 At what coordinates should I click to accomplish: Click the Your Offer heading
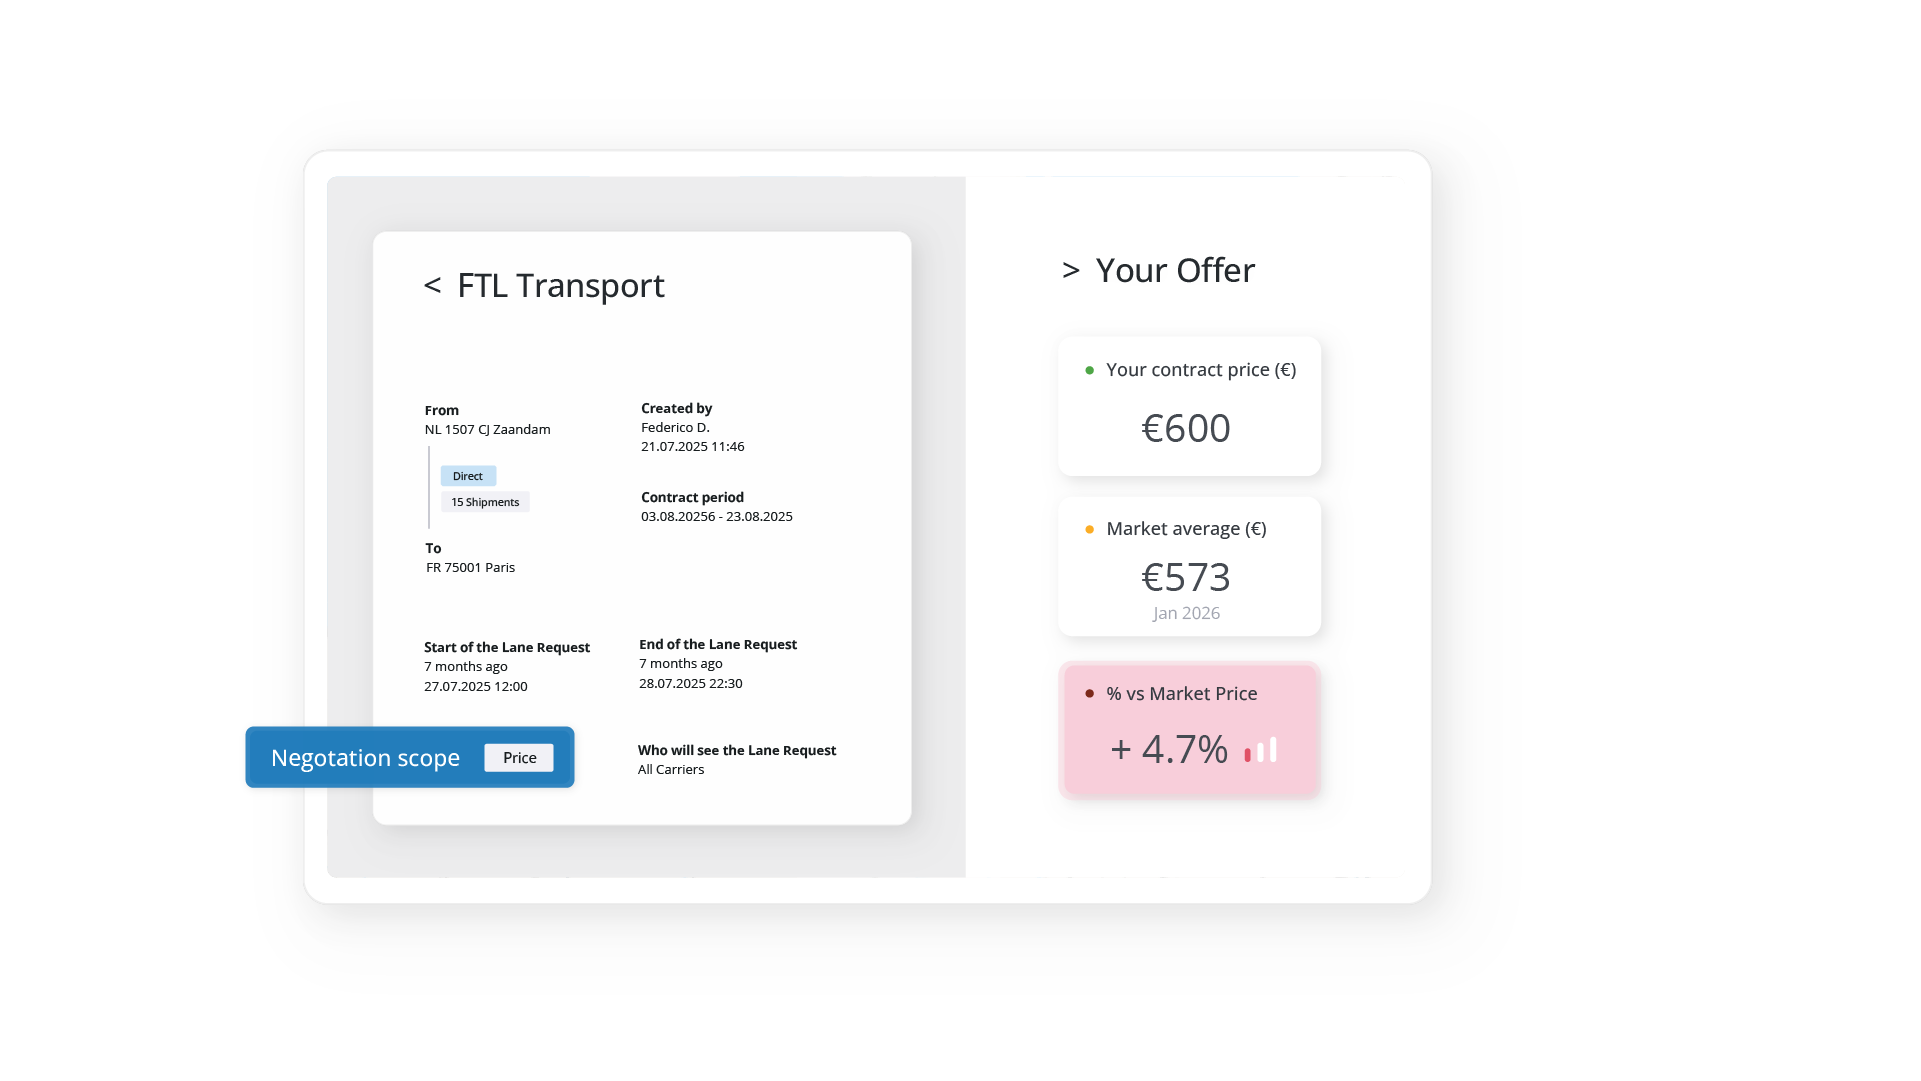[x=1174, y=271]
